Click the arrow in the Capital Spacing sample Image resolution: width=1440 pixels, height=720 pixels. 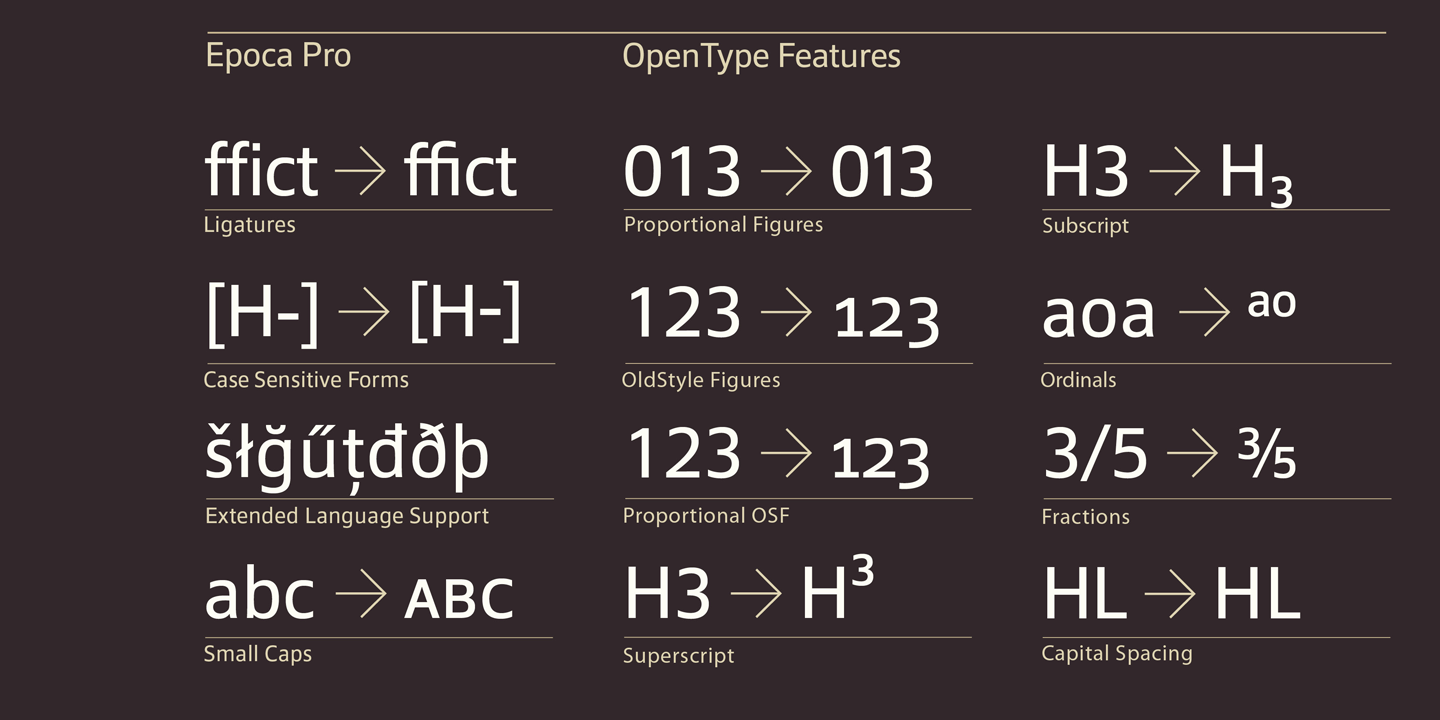pos(1169,597)
